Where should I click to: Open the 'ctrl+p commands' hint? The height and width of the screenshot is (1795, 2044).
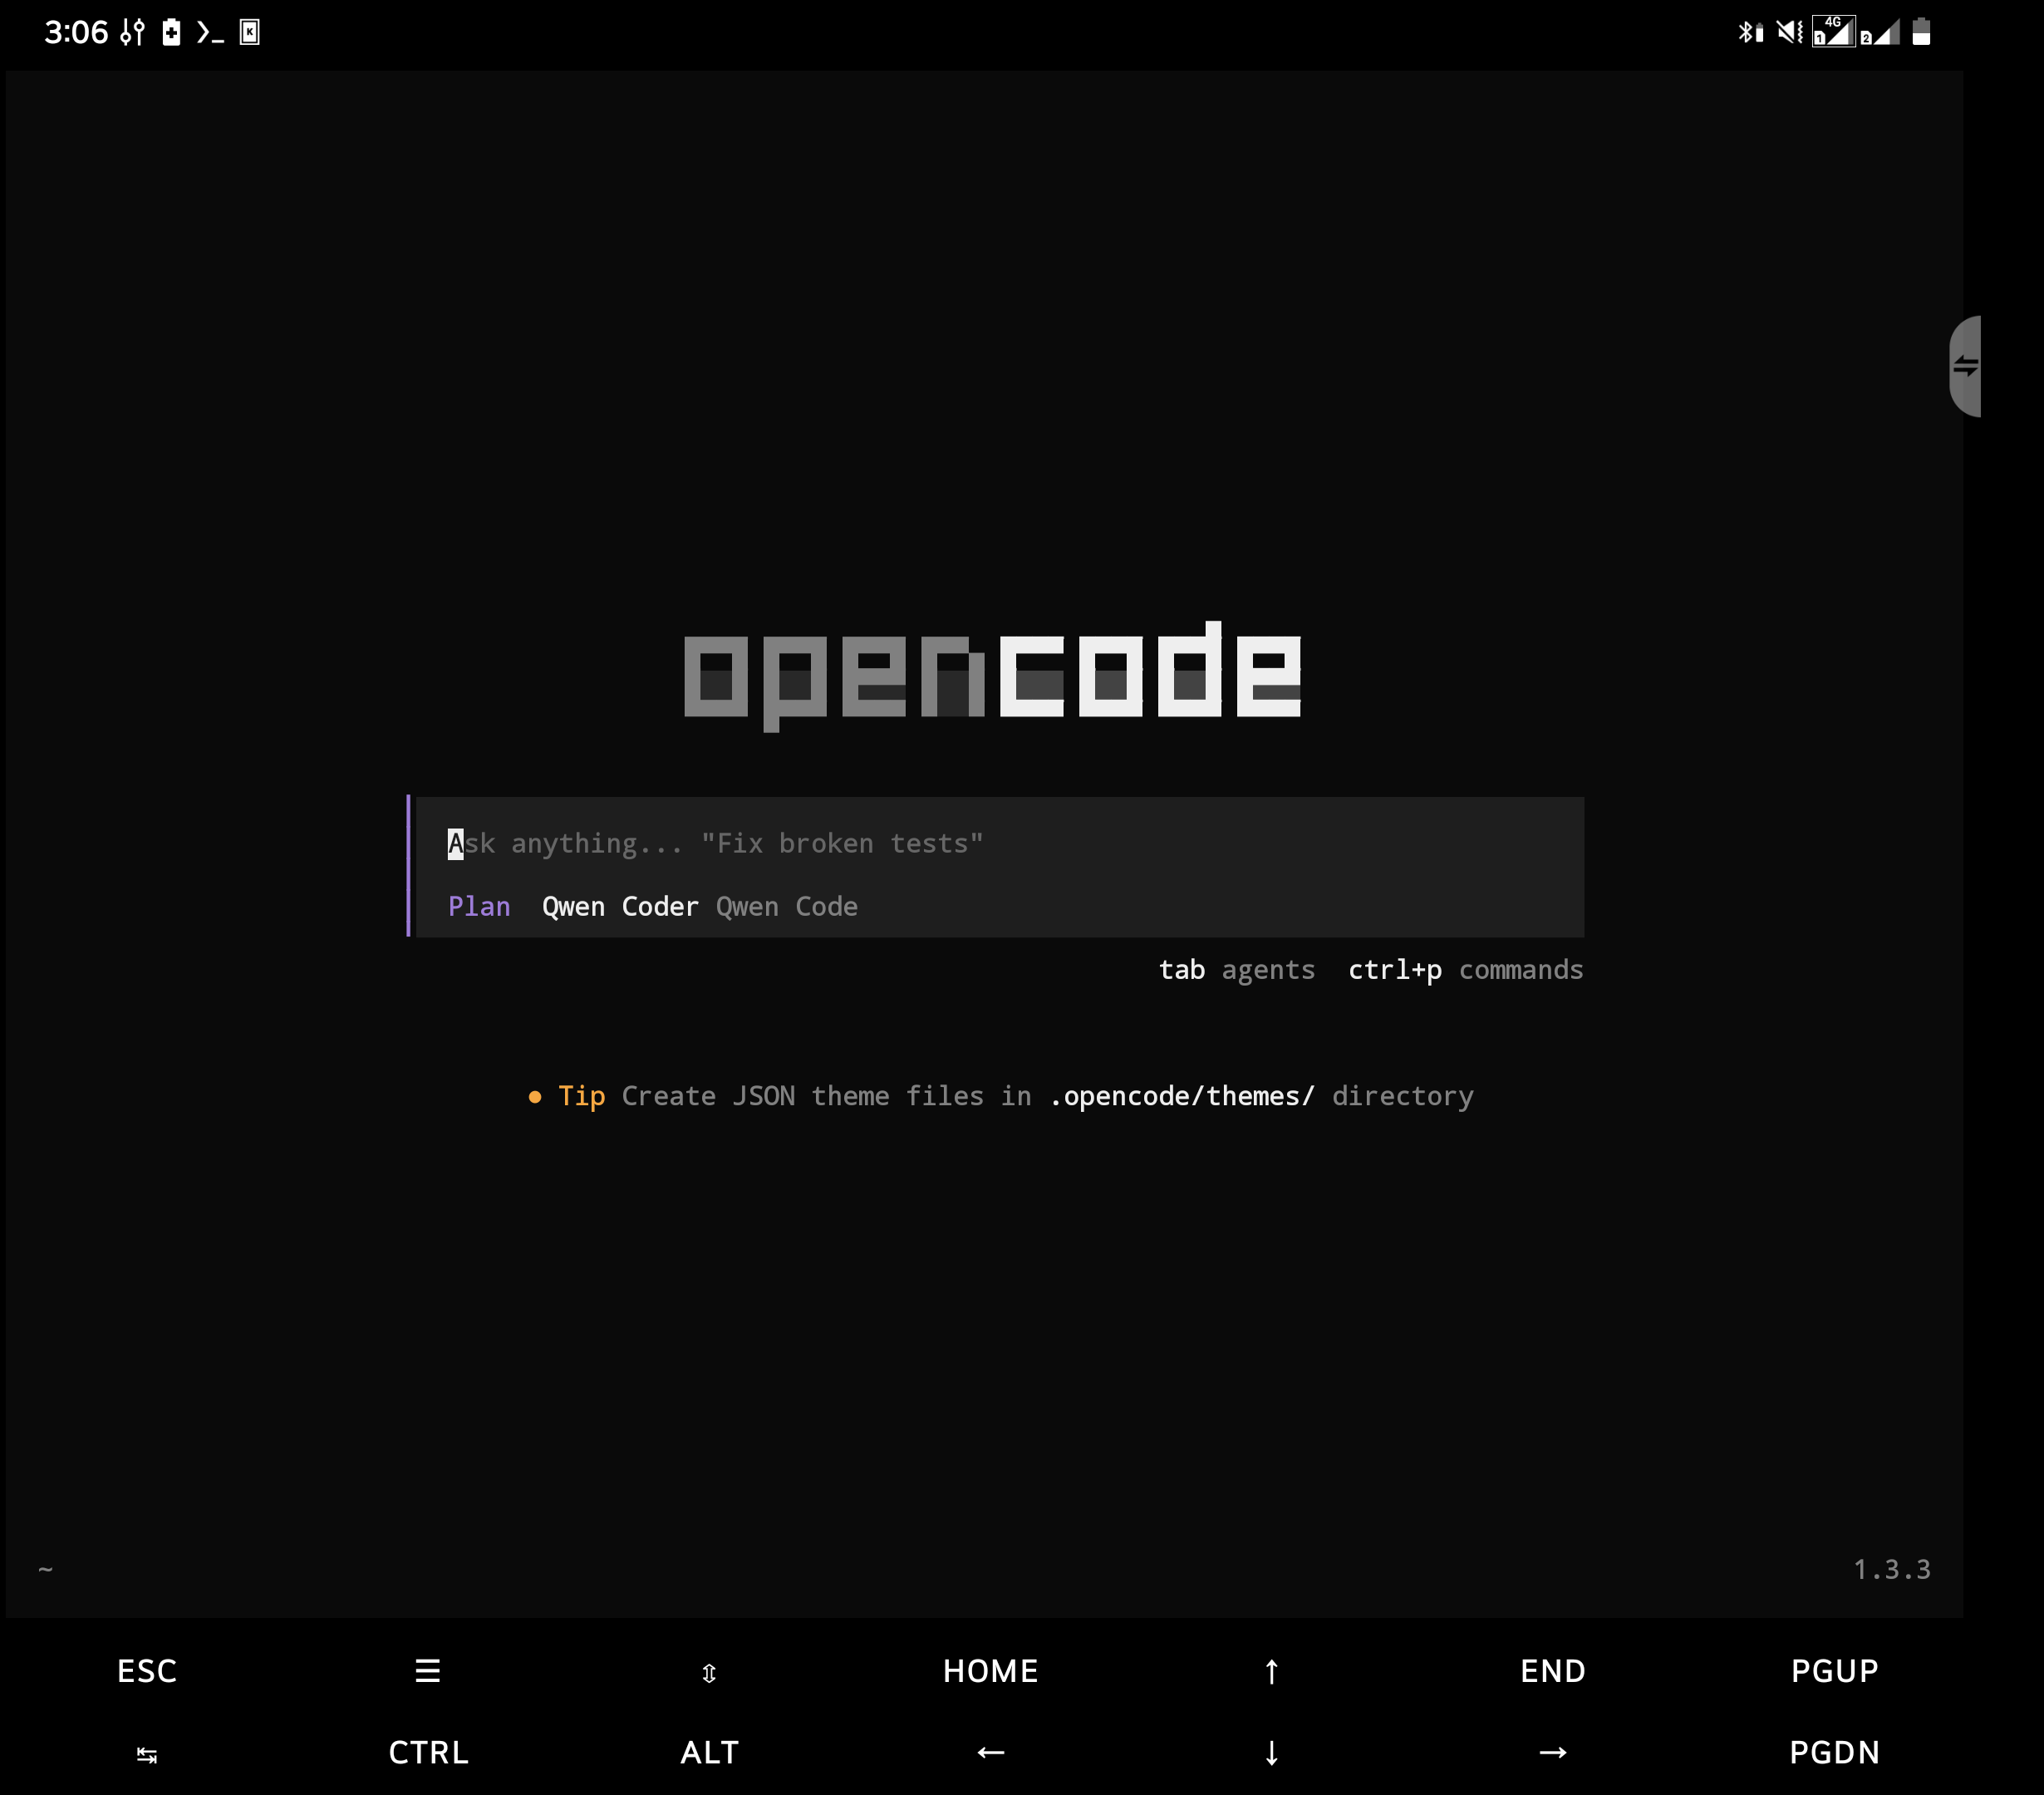click(x=1466, y=970)
